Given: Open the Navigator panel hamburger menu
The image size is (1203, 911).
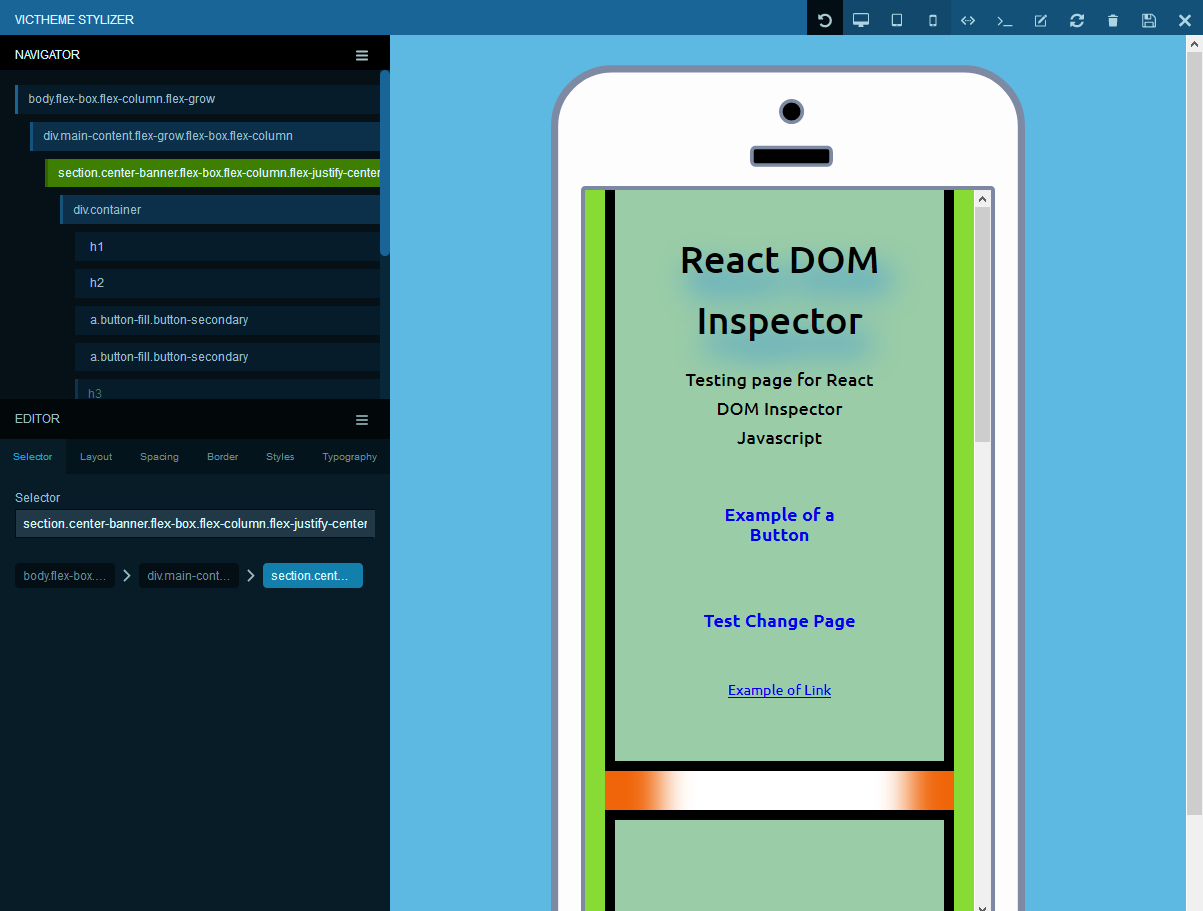Looking at the screenshot, I should point(362,55).
